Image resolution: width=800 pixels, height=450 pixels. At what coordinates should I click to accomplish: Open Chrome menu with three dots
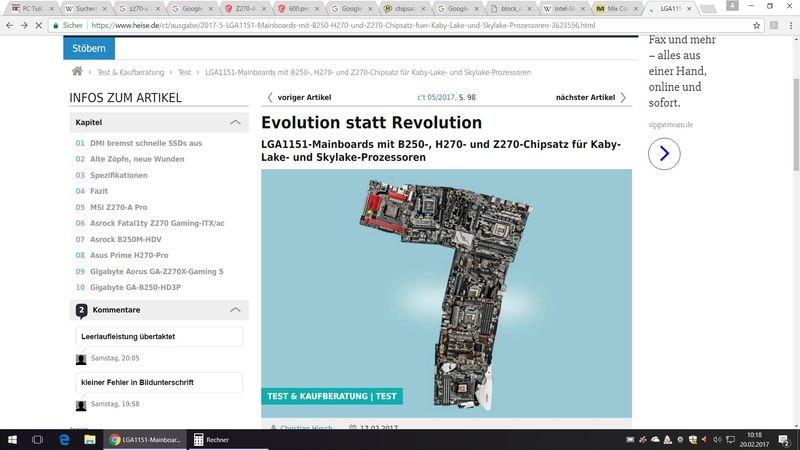click(x=790, y=25)
